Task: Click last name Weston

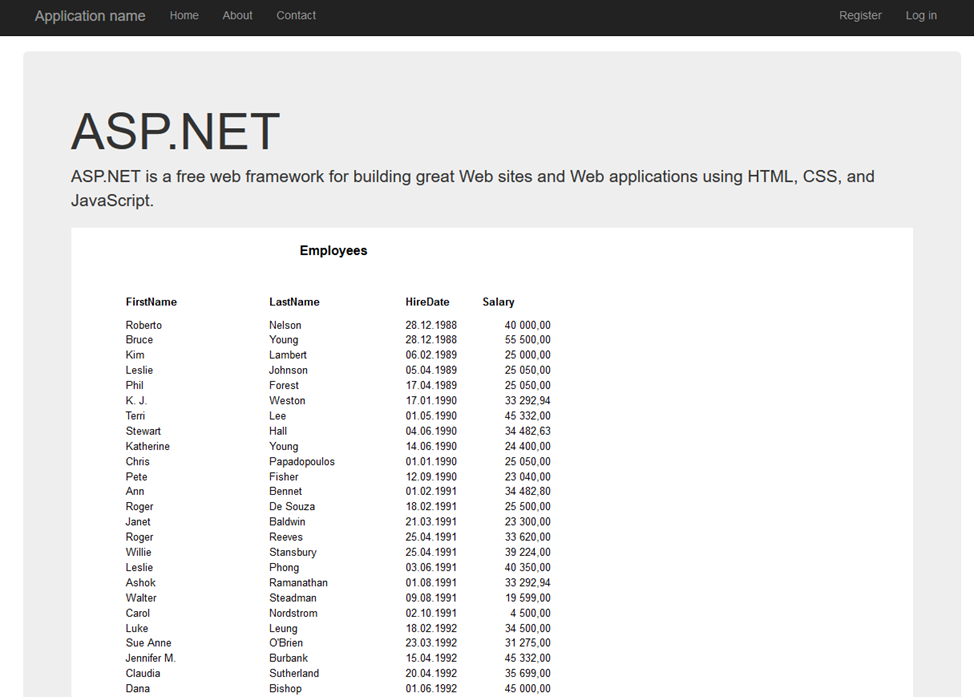Action: pos(287,401)
